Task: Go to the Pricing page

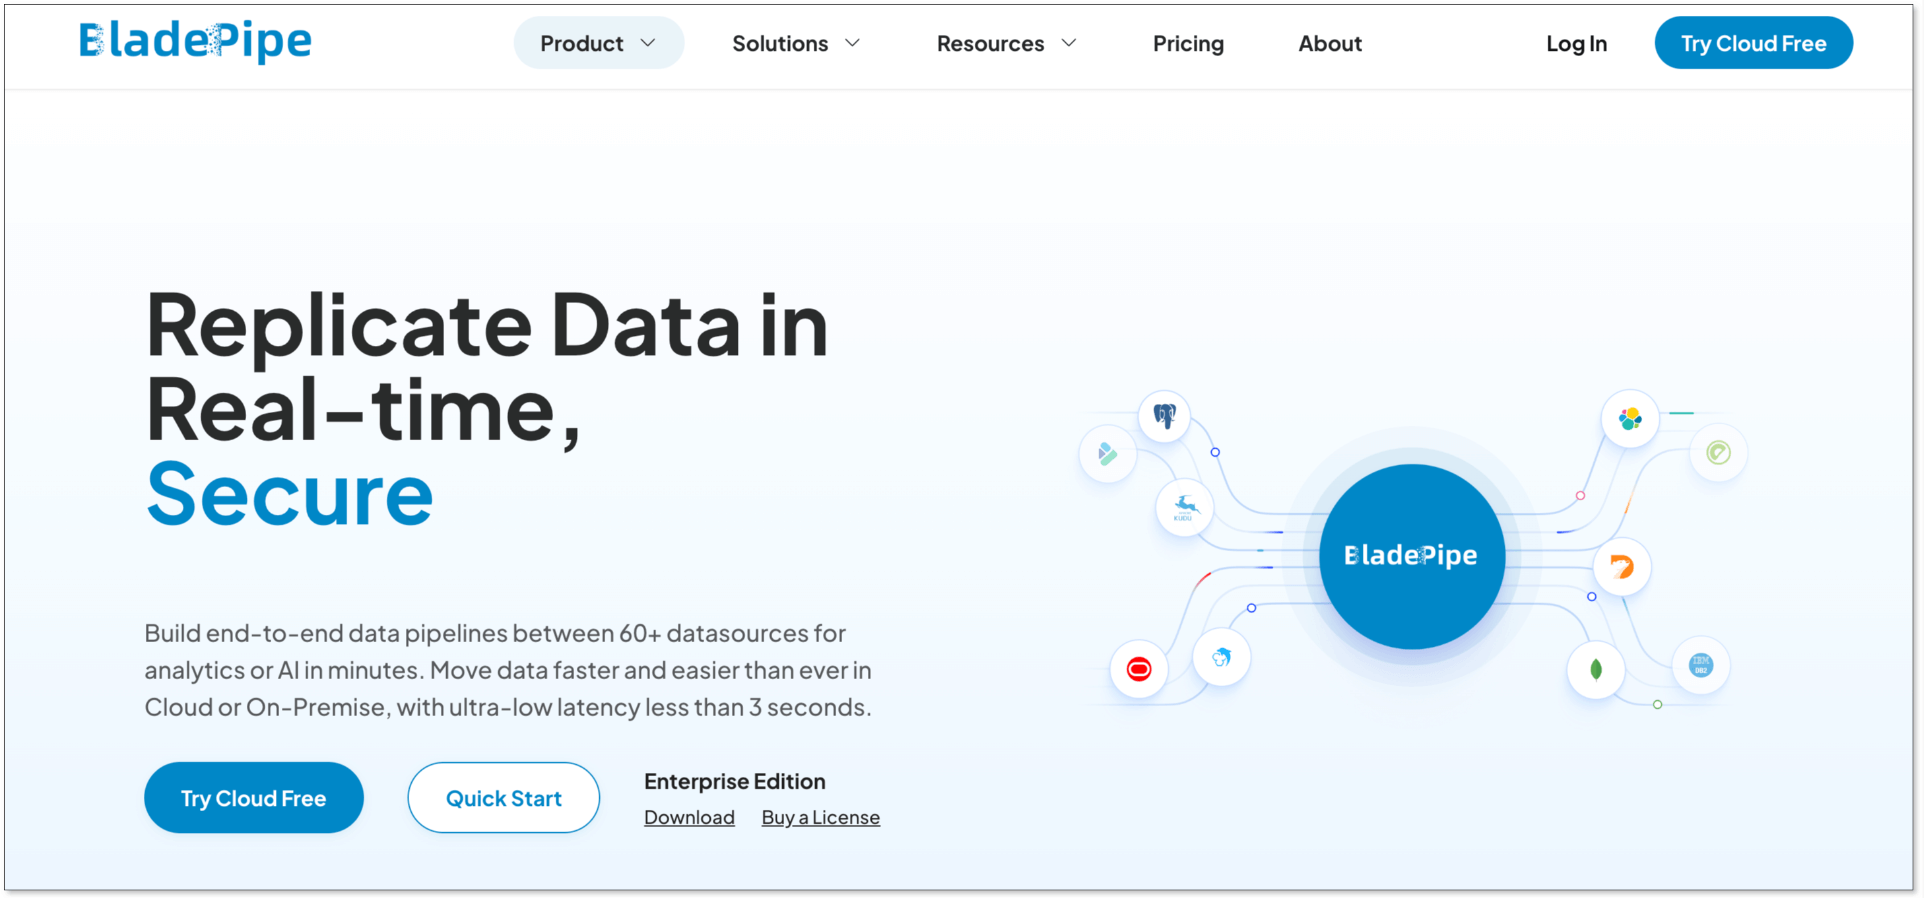Action: (x=1188, y=44)
